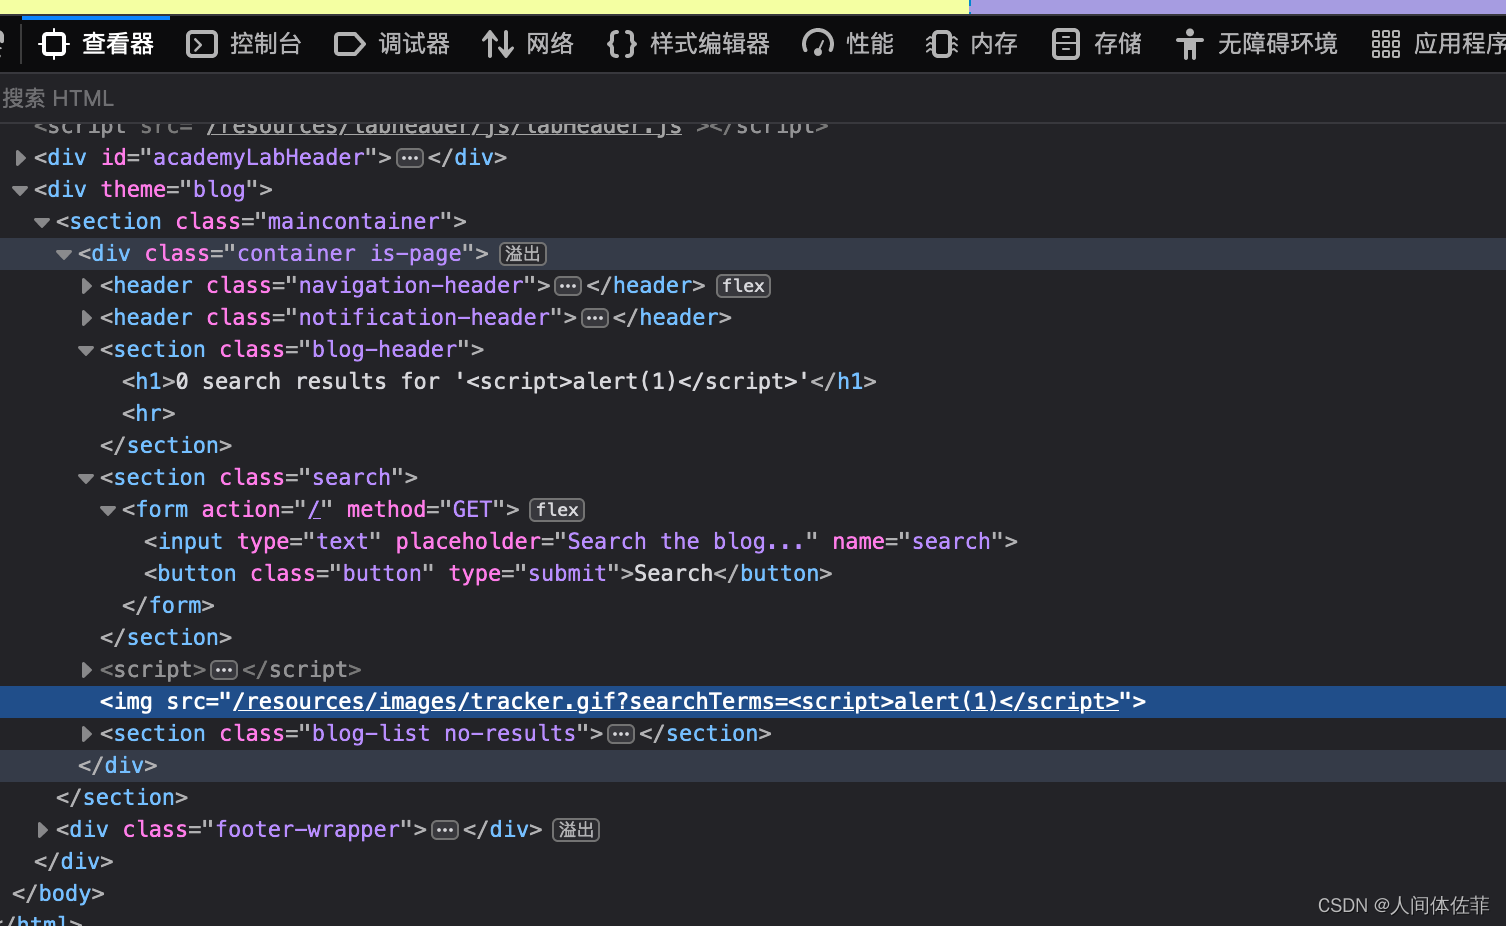Expand the navigation-header header node

[x=86, y=286]
